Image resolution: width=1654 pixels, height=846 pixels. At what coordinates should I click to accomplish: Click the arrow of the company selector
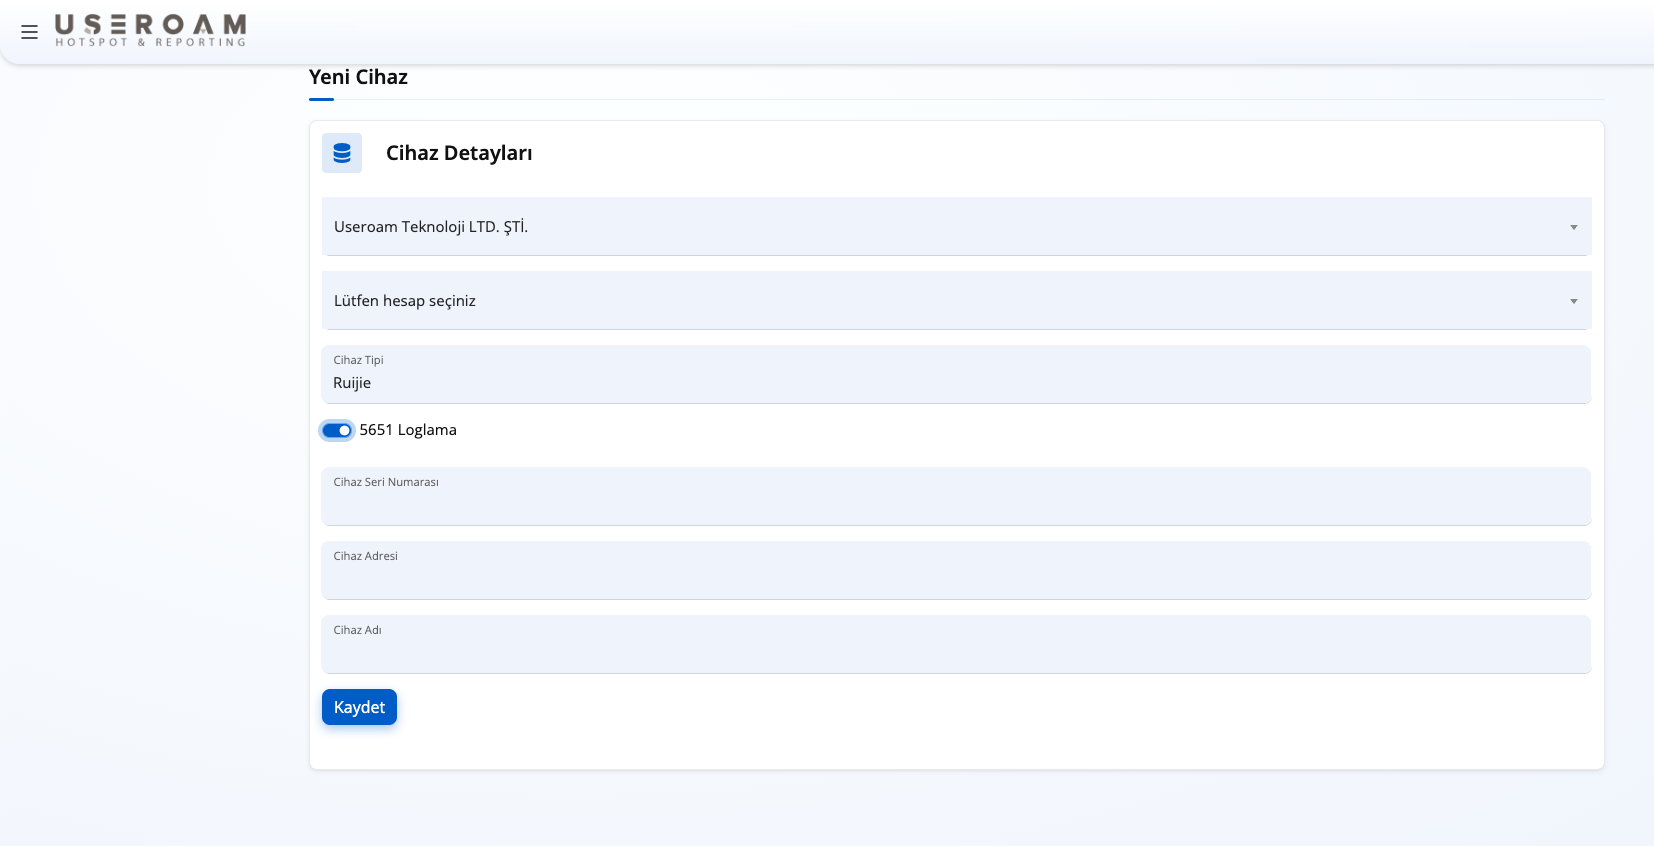point(1573,227)
